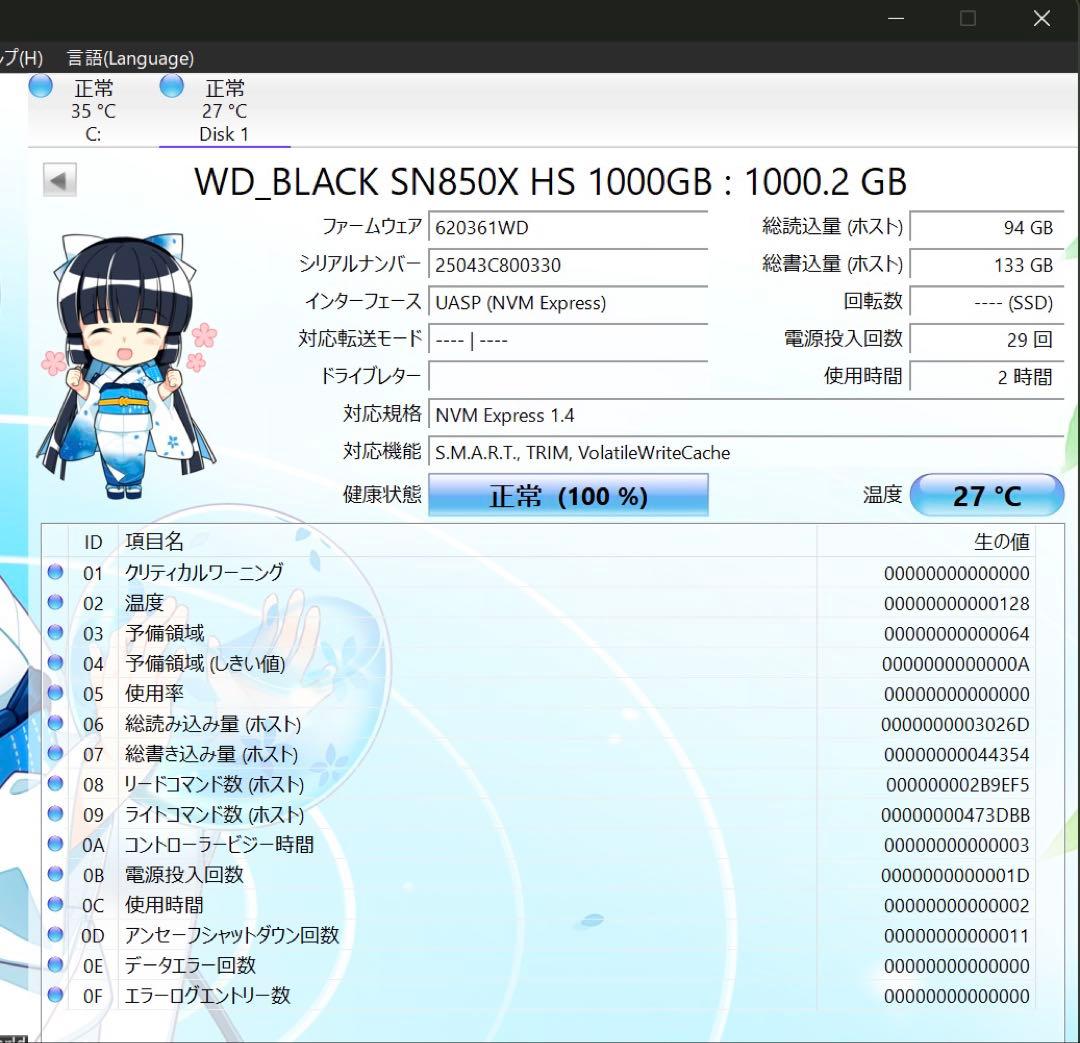Image resolution: width=1080 pixels, height=1043 pixels.
Task: Click status dot for クリティカルワーニング row
Action: tap(56, 572)
